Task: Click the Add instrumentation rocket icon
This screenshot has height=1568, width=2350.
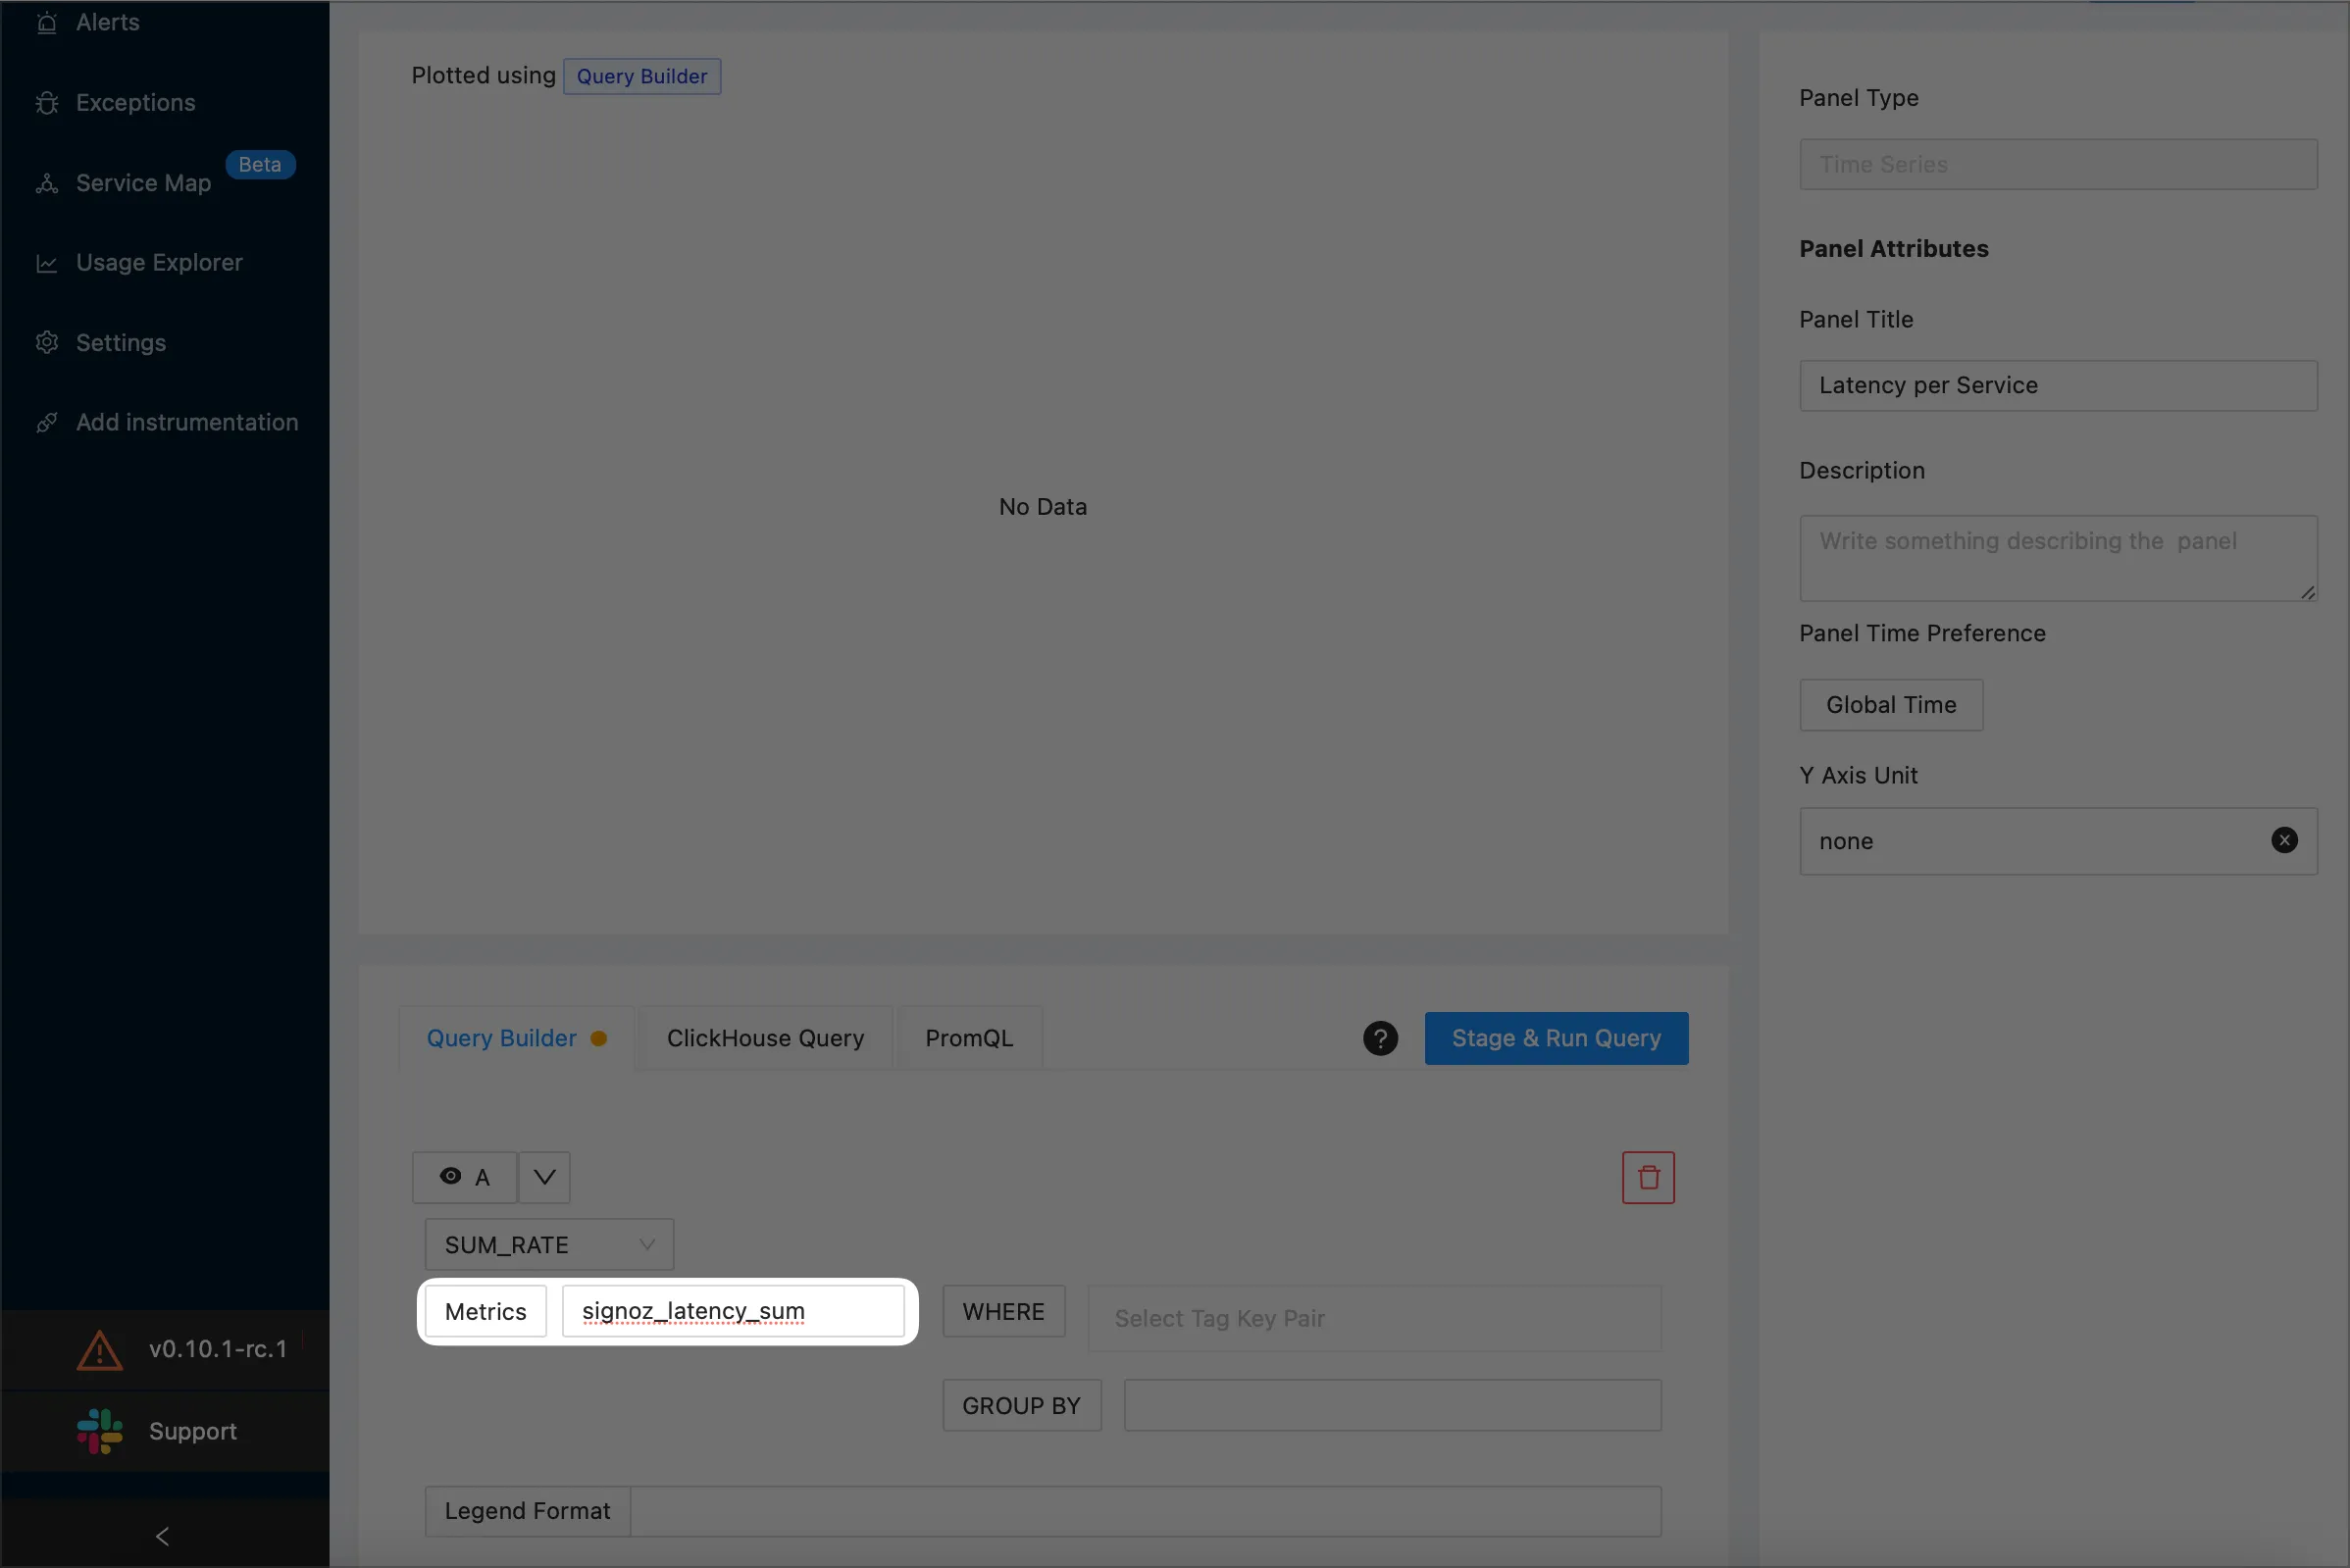Action: tap(46, 423)
